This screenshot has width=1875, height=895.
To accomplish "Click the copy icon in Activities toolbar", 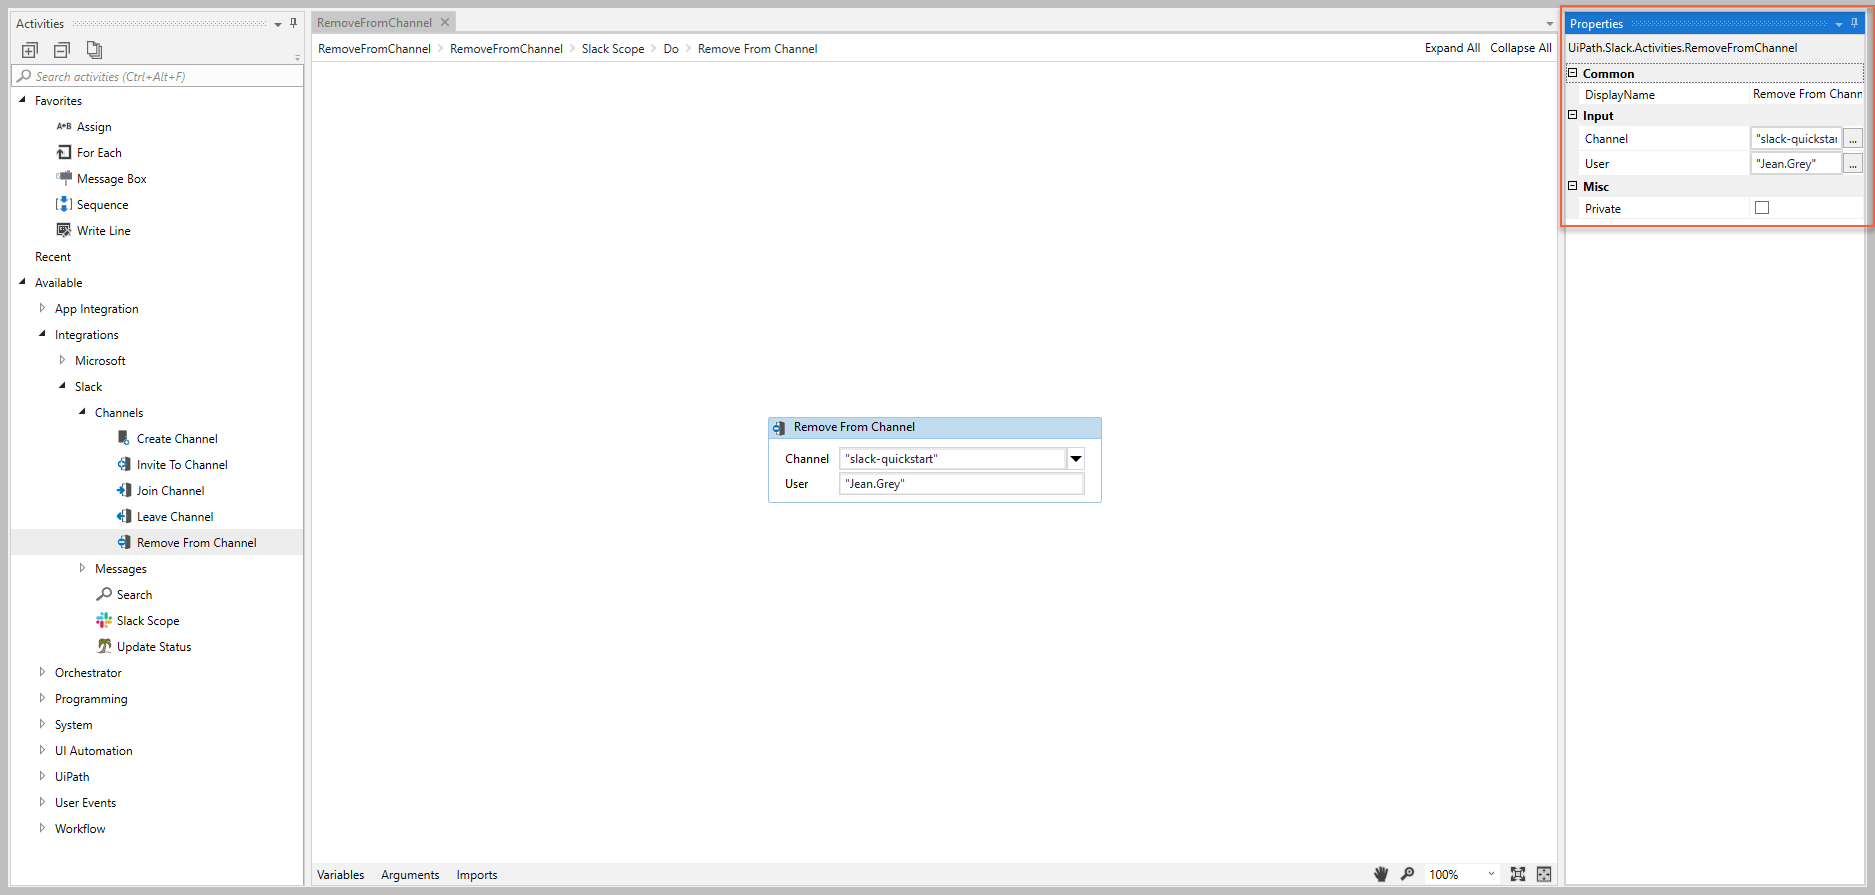I will tap(94, 50).
